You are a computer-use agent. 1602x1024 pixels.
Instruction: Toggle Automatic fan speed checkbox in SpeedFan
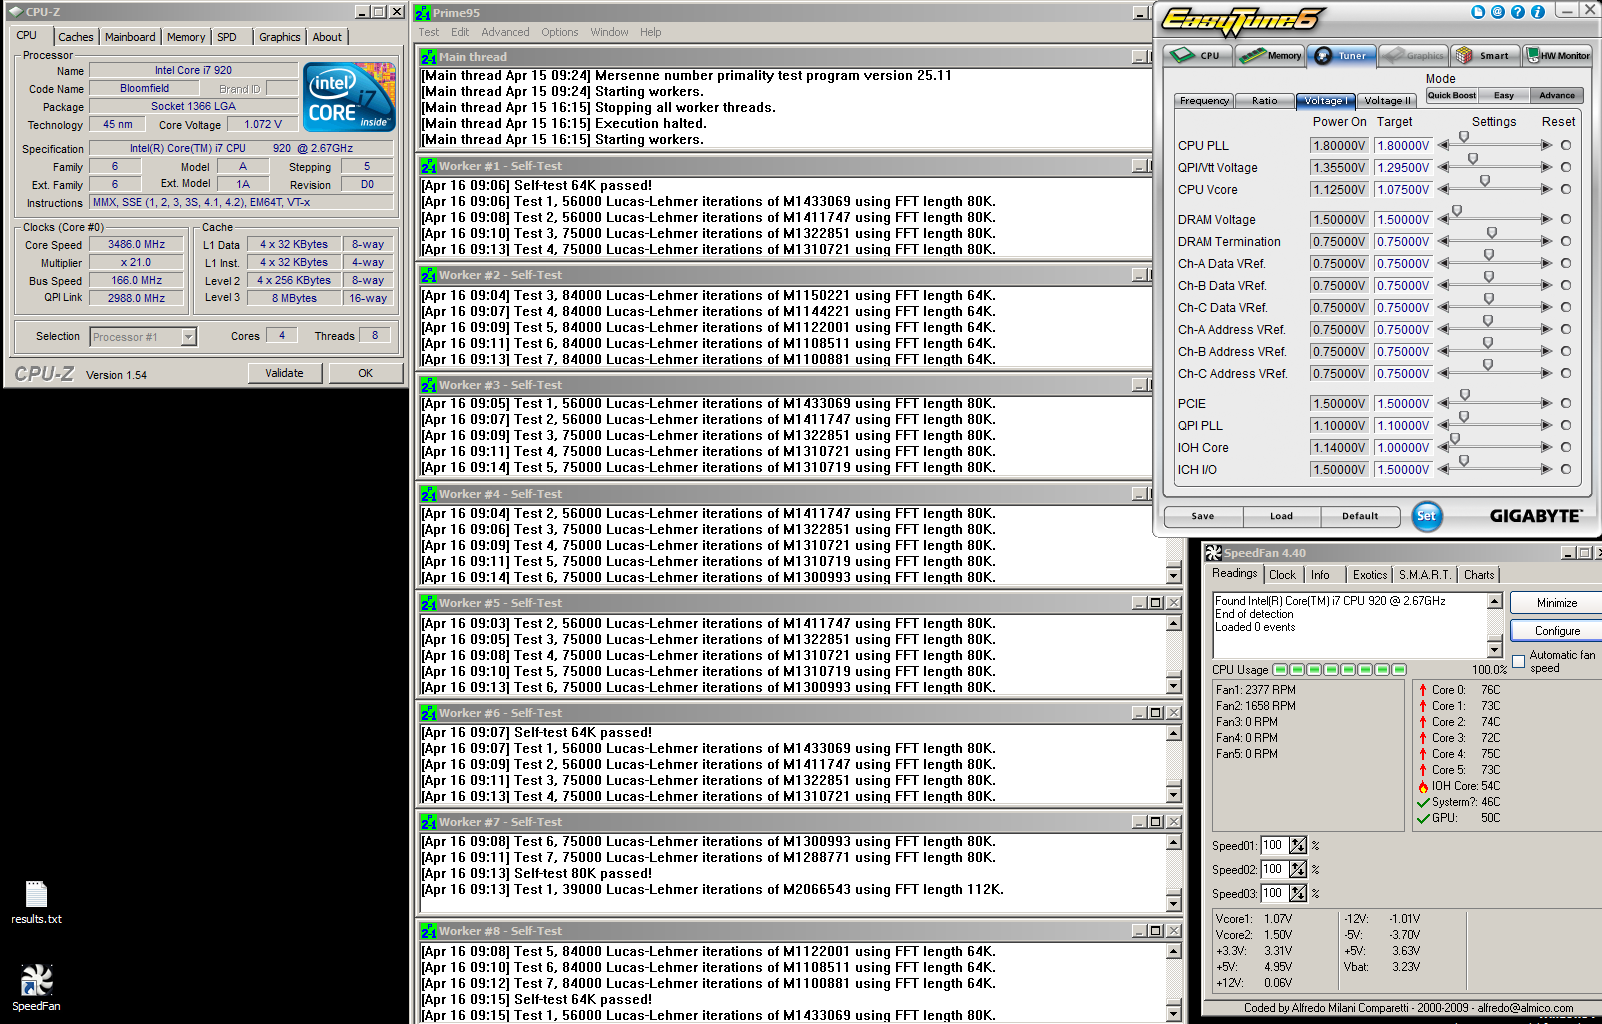click(1519, 661)
